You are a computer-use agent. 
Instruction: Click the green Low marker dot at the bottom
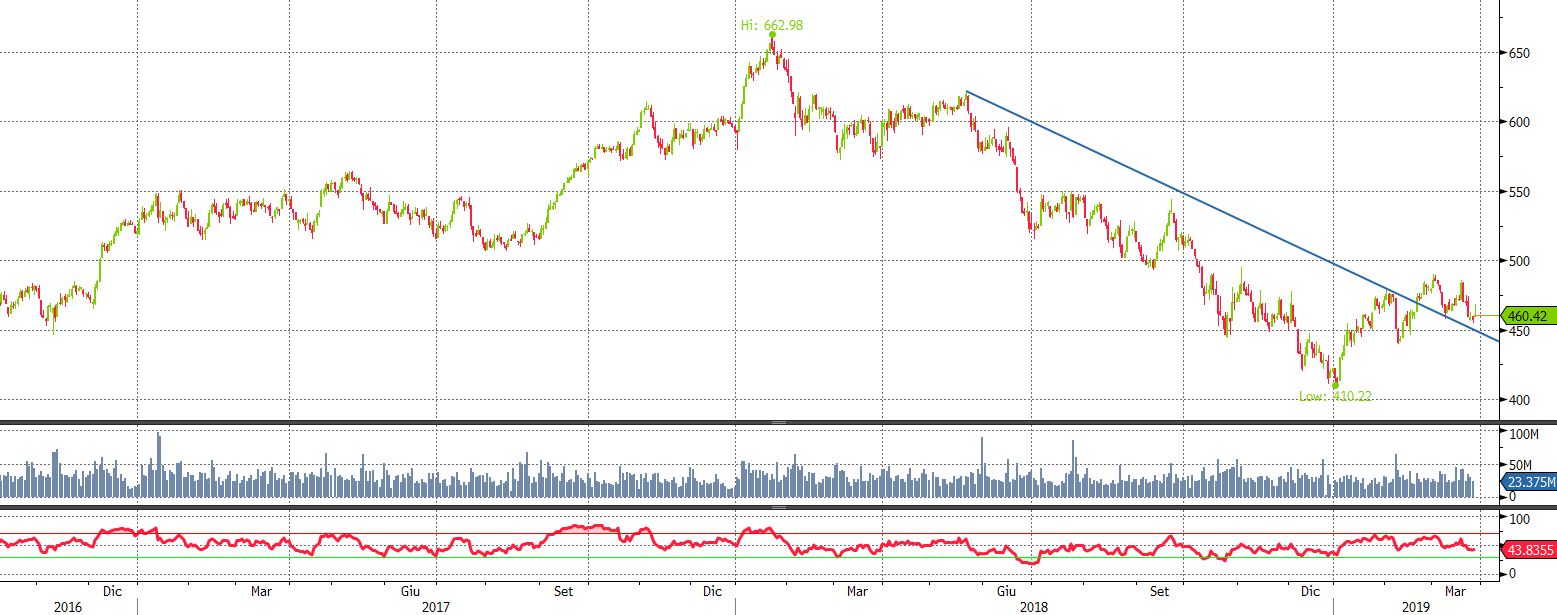click(x=1335, y=385)
